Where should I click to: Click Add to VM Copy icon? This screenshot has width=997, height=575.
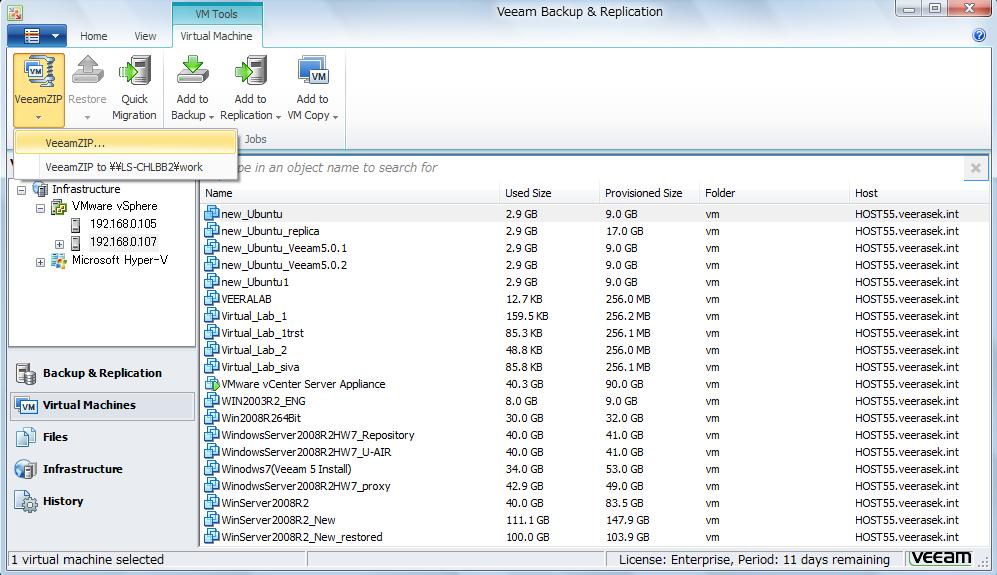[312, 71]
